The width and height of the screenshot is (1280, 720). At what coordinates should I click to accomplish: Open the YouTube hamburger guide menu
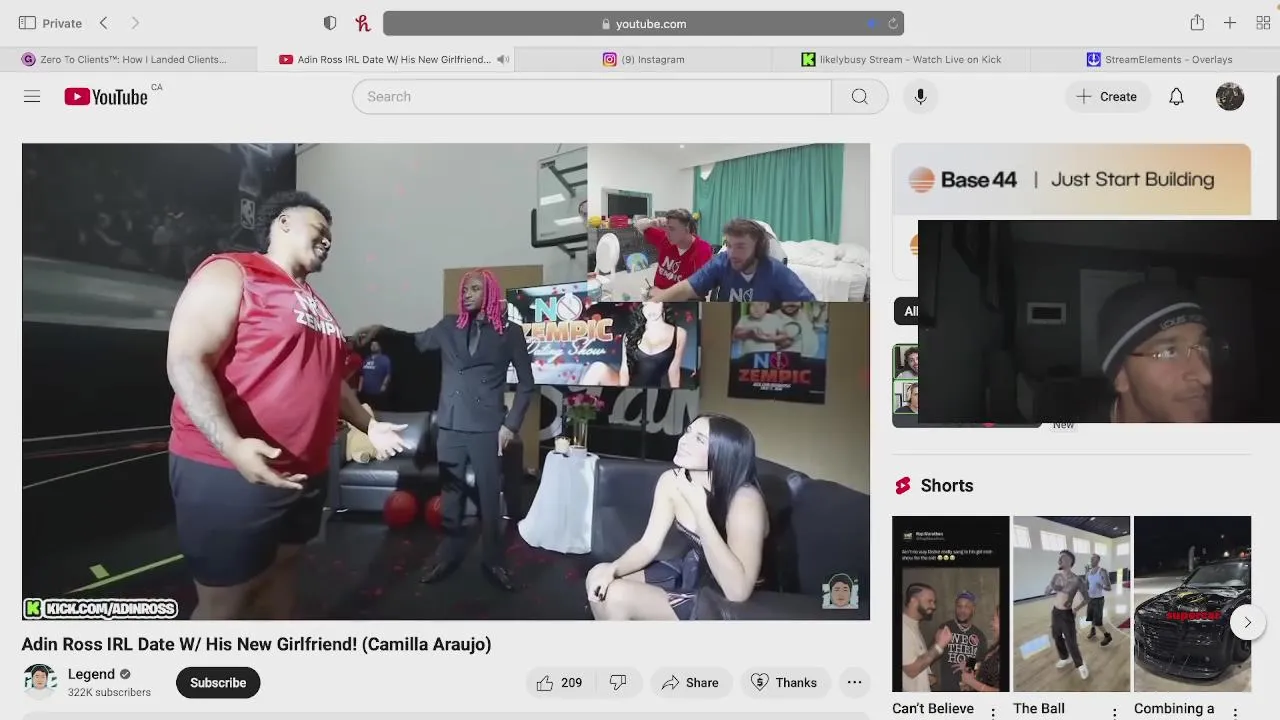click(32, 96)
